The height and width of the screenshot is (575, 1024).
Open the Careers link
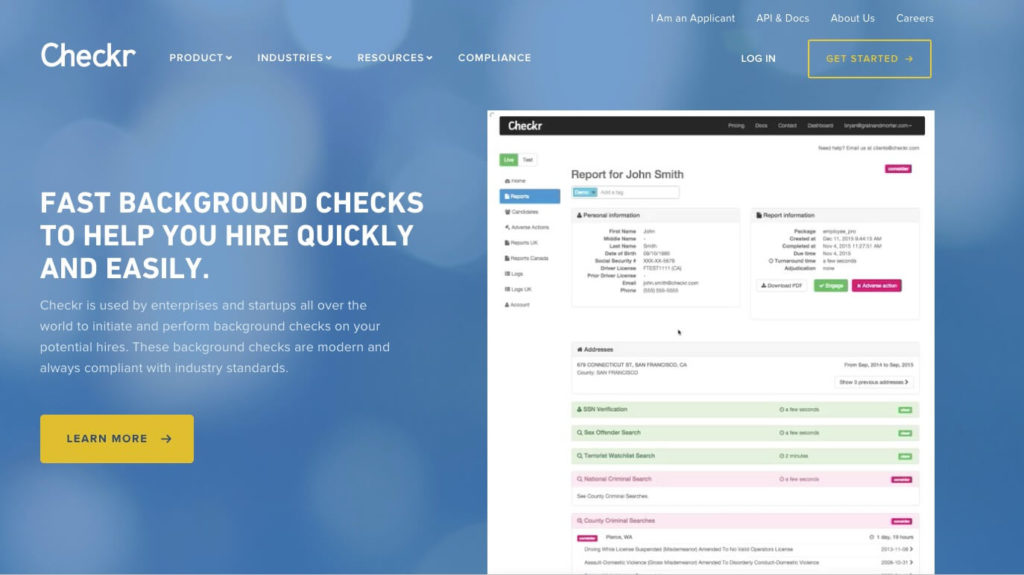pyautogui.click(x=914, y=18)
